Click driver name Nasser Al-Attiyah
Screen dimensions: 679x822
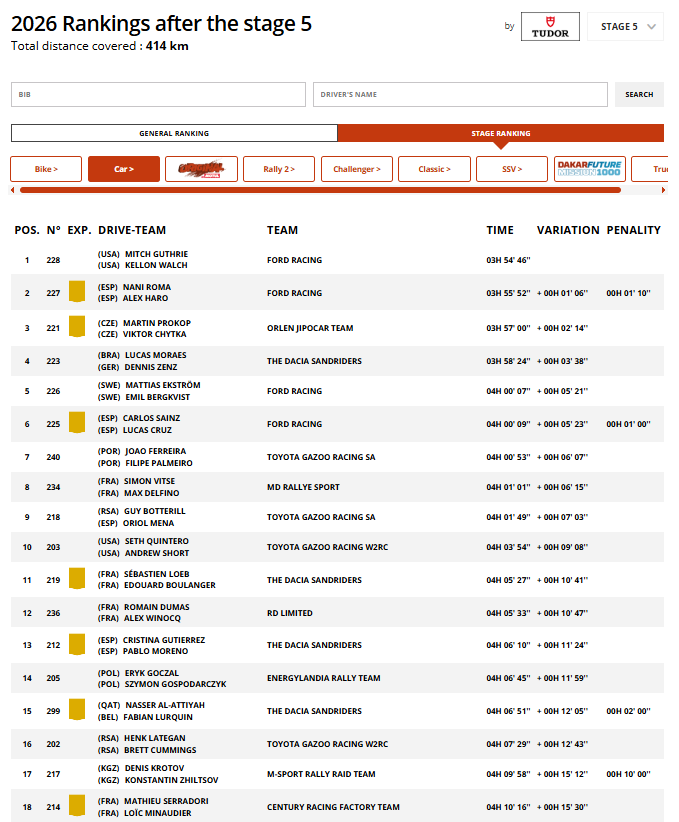(165, 705)
